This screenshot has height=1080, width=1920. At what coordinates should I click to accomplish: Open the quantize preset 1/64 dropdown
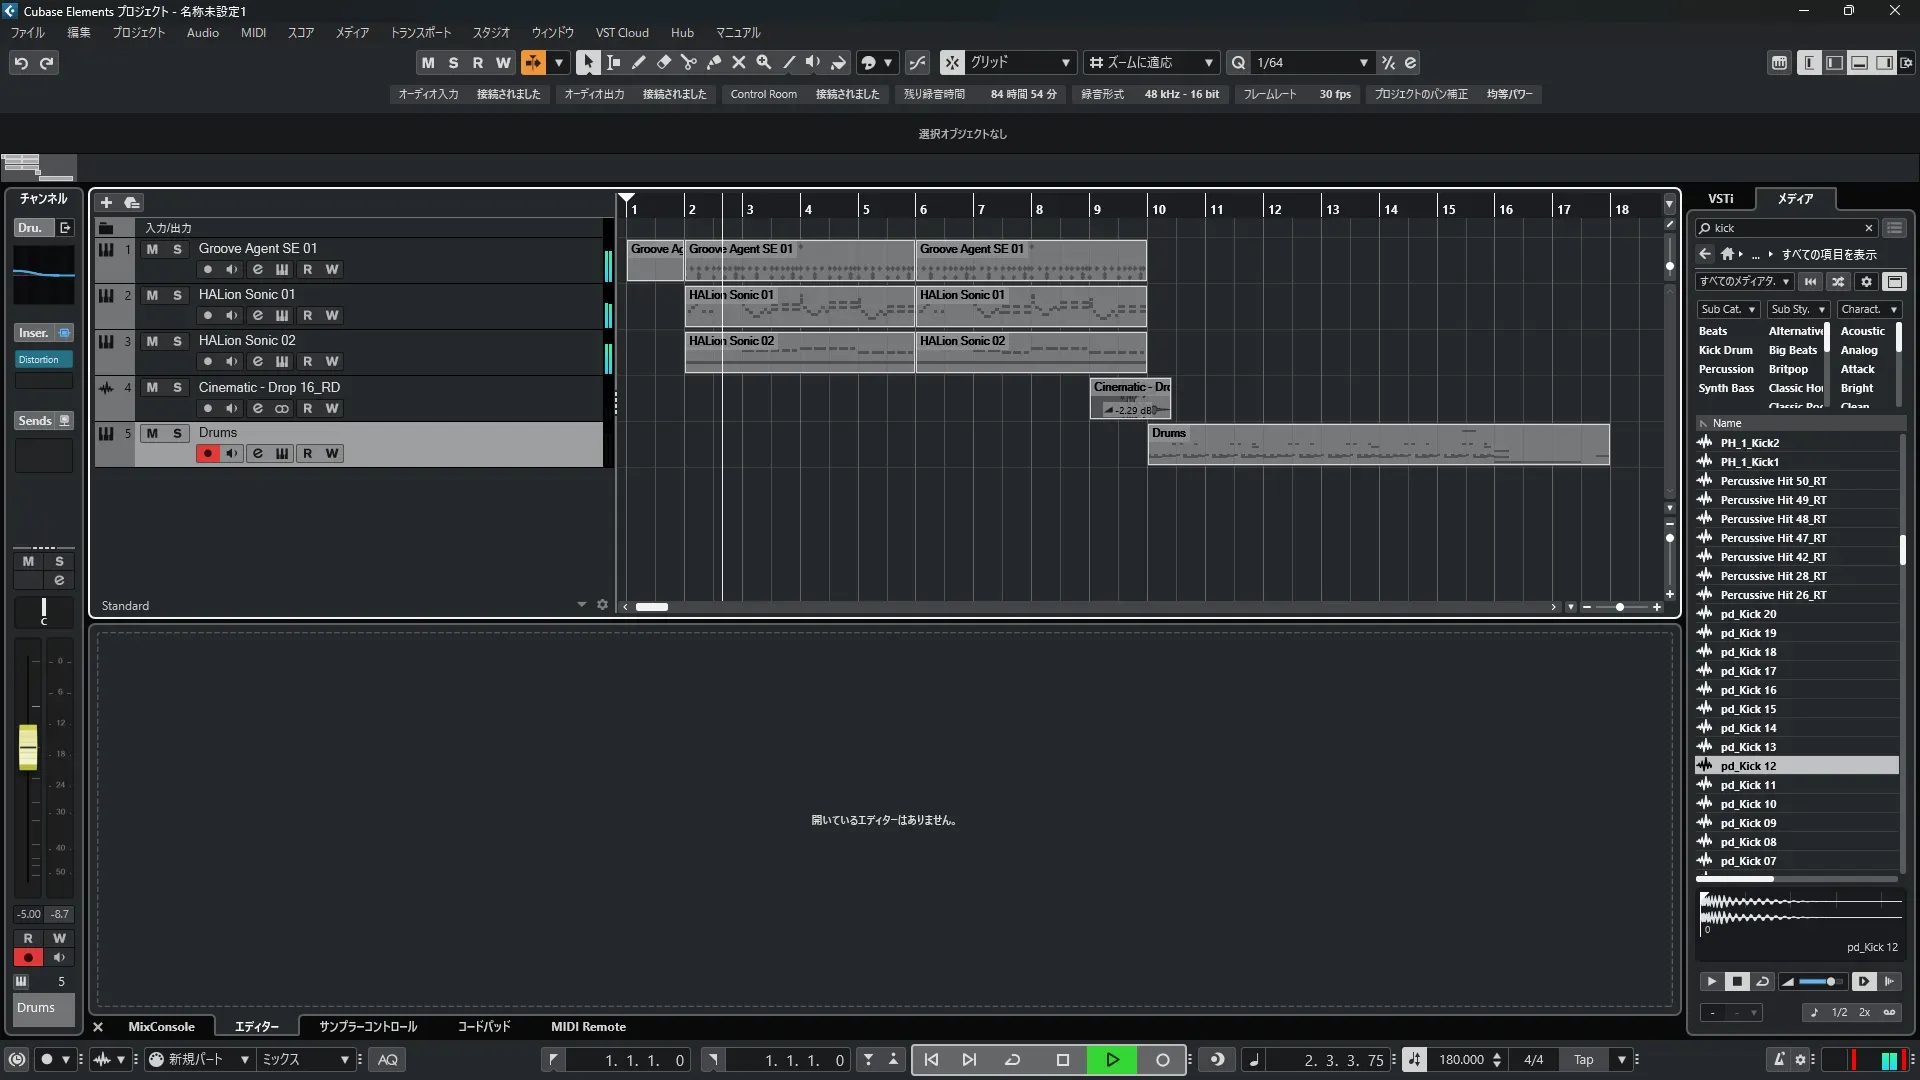click(x=1363, y=62)
